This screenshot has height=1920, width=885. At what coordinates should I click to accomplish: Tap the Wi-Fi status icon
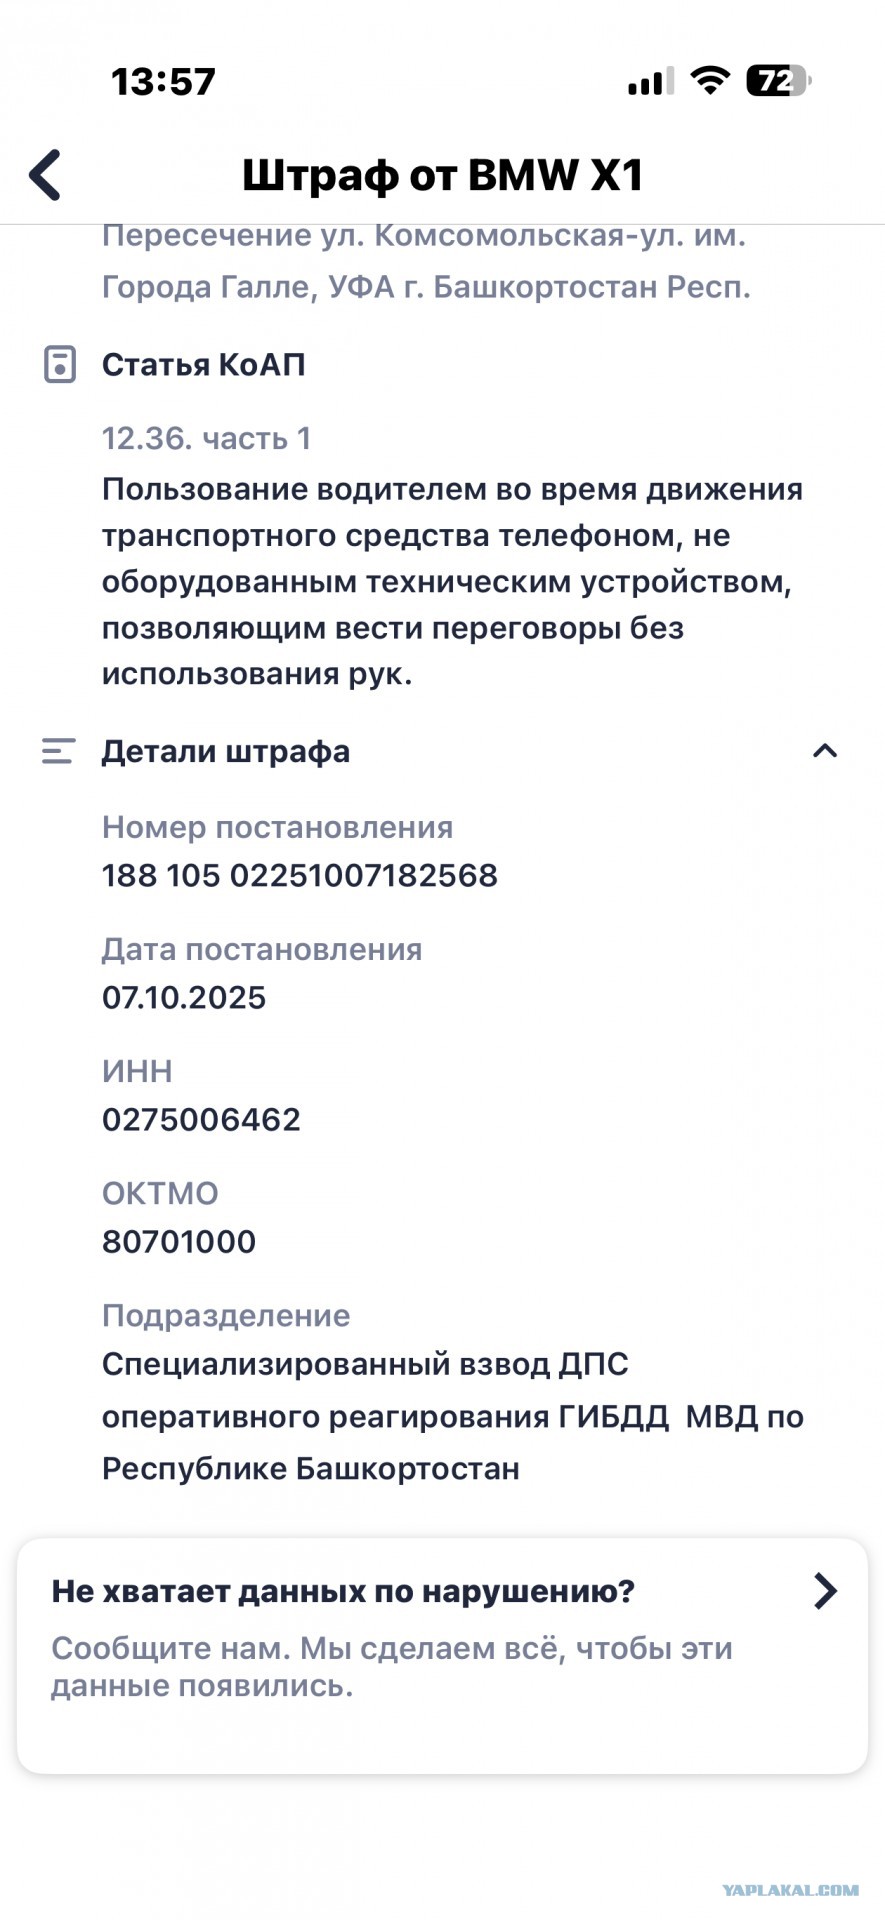(710, 80)
